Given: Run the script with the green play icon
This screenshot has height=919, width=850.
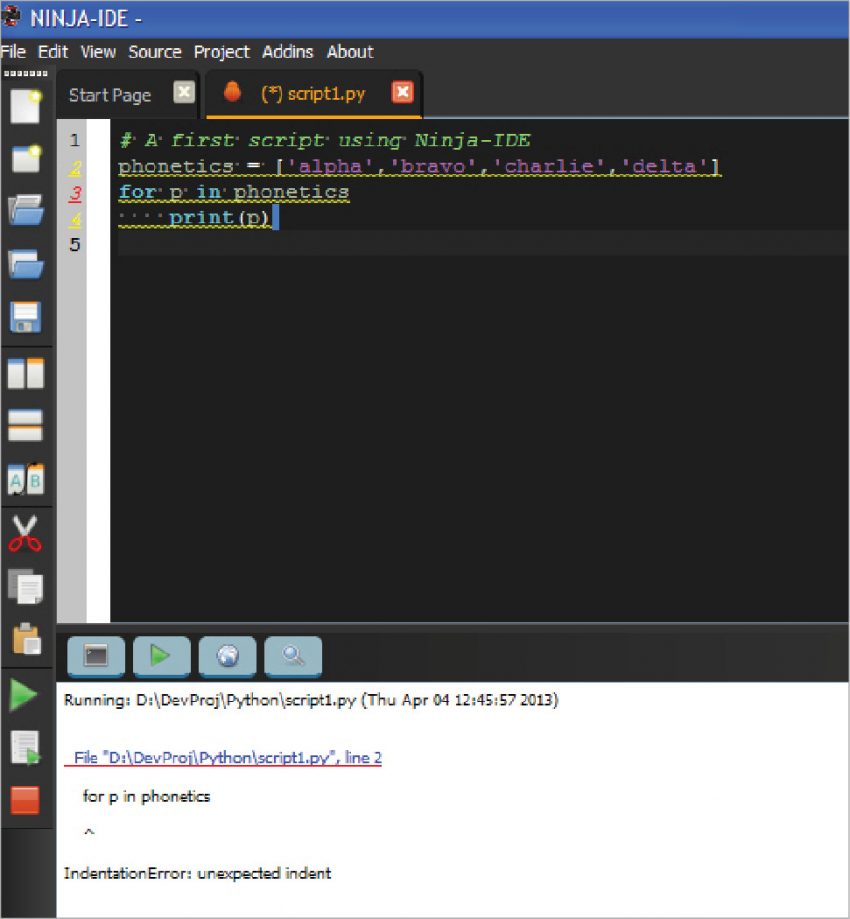Looking at the screenshot, I should click(25, 695).
